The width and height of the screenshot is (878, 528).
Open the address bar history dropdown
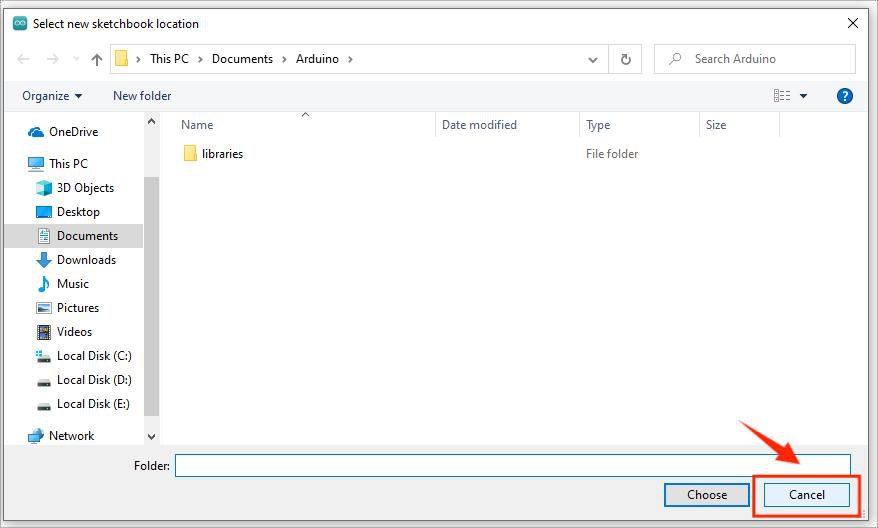(592, 59)
